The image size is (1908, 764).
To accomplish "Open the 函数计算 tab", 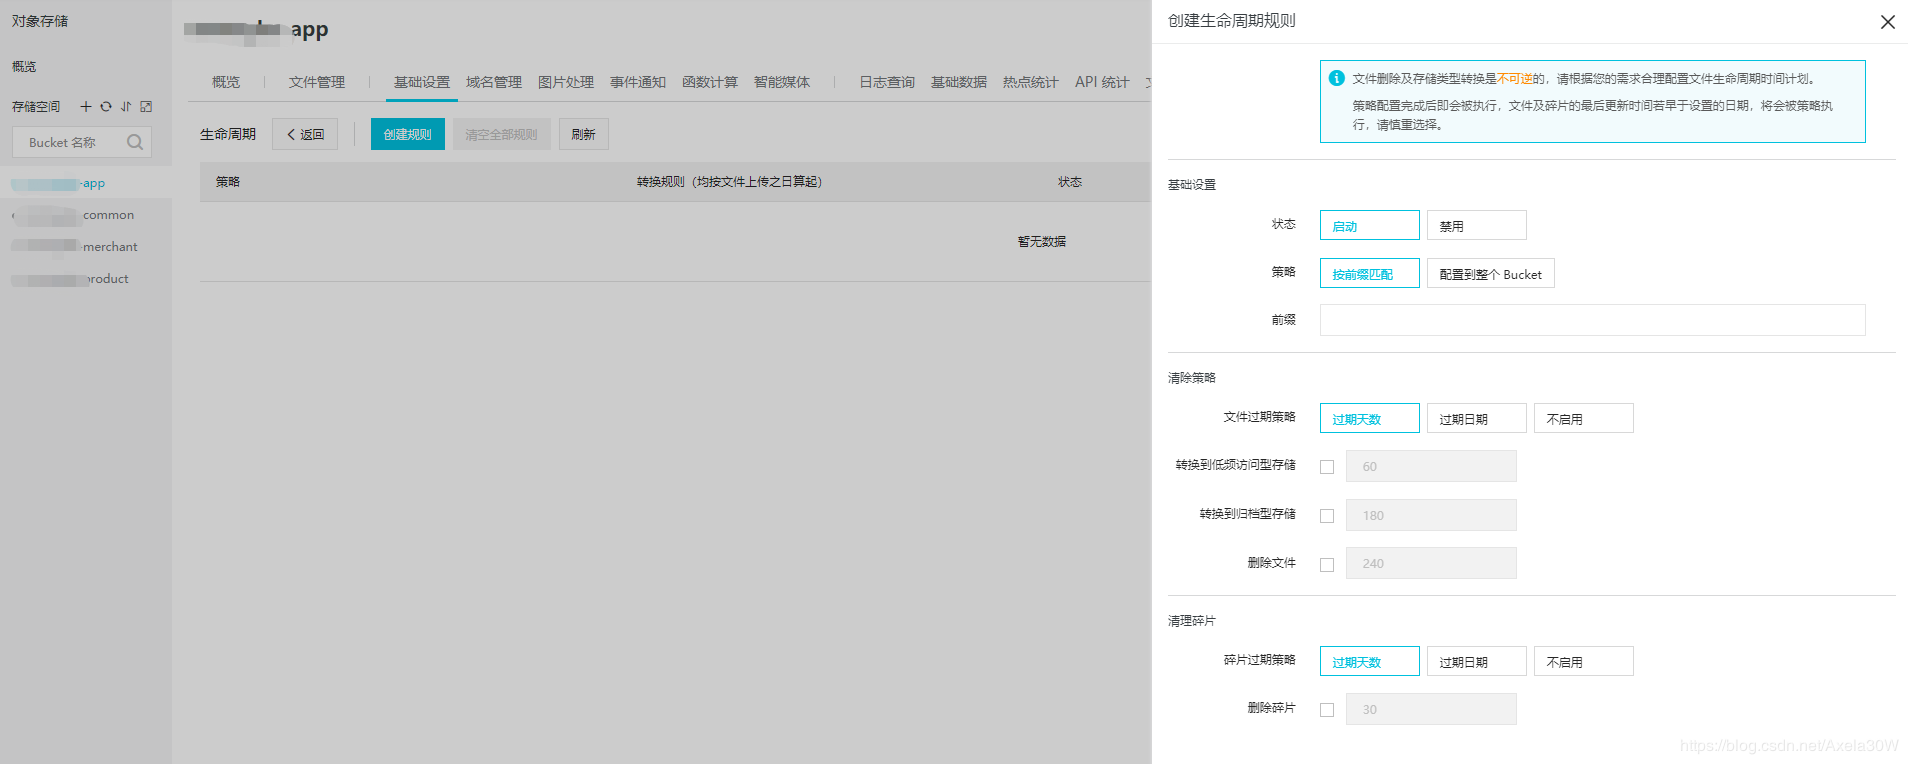I will (710, 82).
